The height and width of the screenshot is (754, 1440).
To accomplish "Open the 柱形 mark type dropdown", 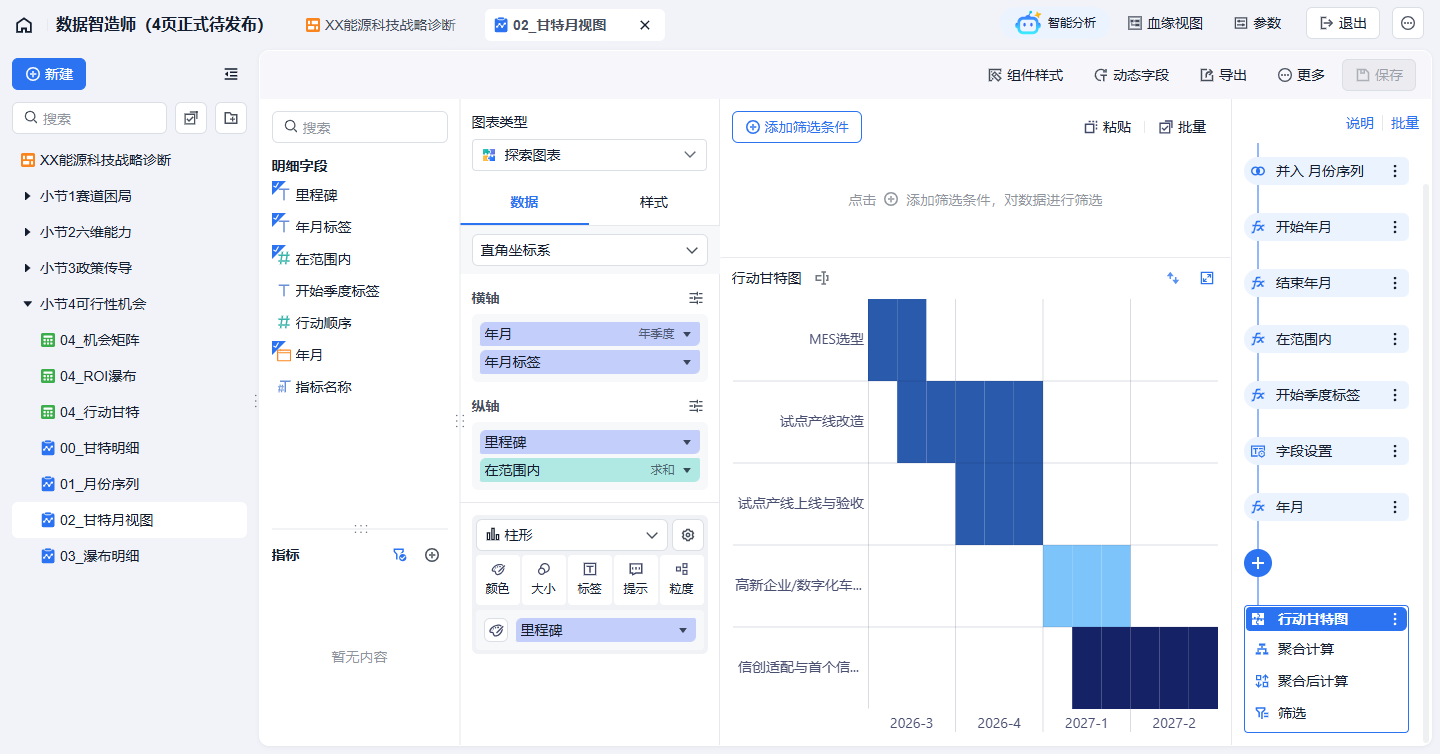I will click(x=572, y=535).
